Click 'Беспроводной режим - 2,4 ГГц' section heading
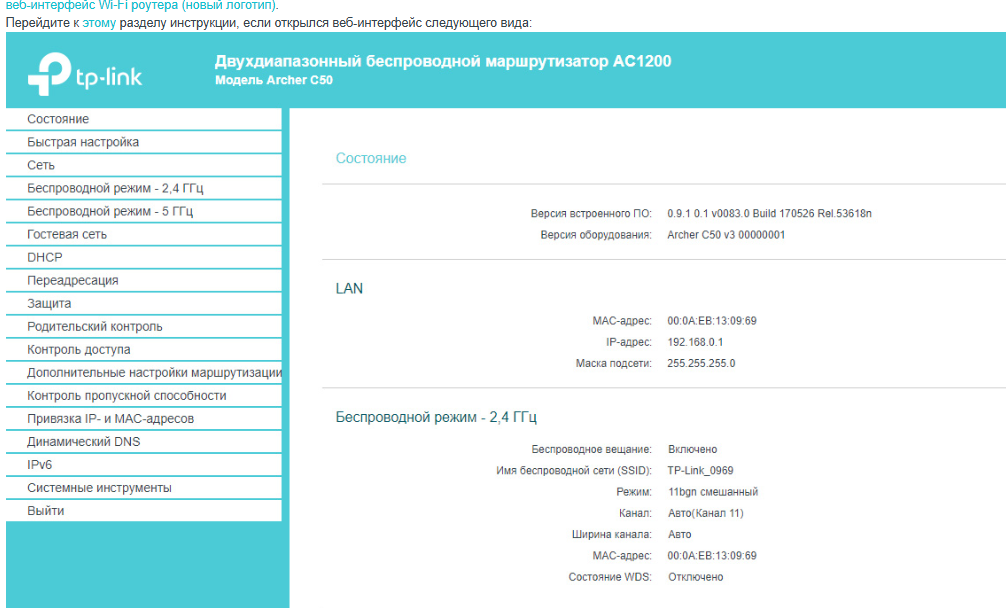The image size is (1006, 608). click(x=436, y=418)
